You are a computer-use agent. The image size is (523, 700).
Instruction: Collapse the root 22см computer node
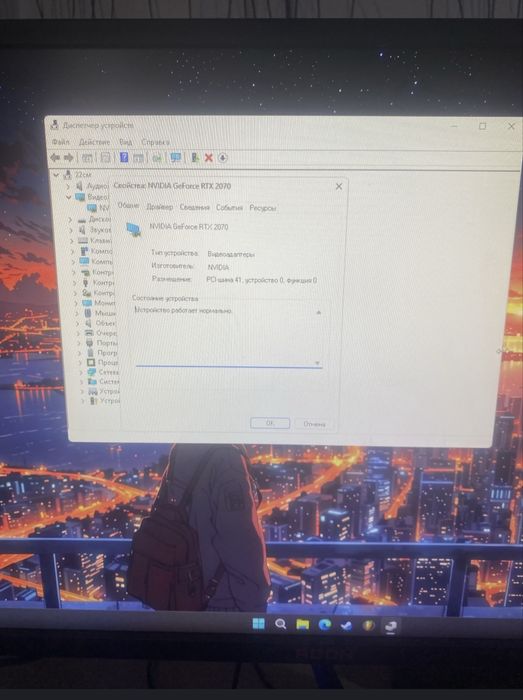pos(56,175)
